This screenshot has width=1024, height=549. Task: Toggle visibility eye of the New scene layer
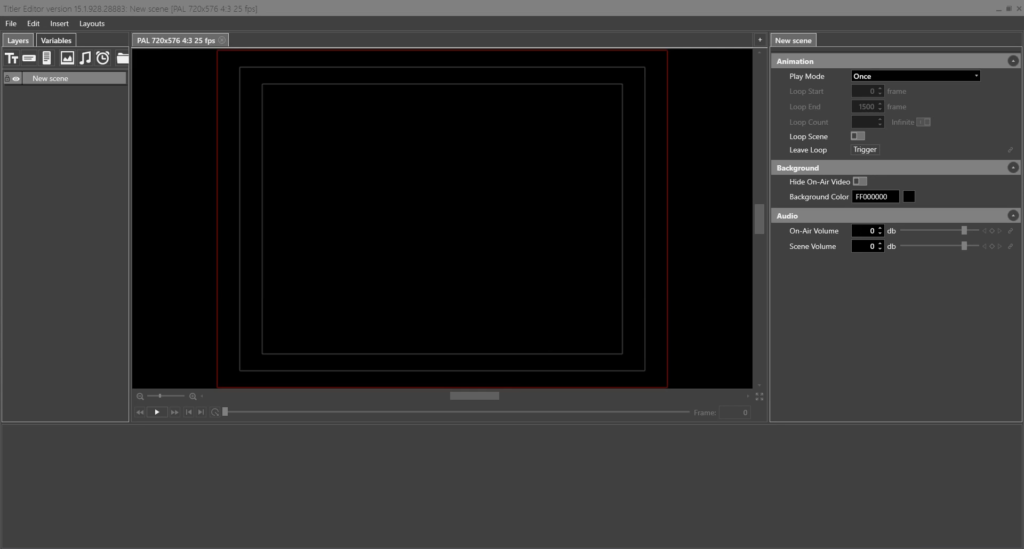(x=16, y=78)
